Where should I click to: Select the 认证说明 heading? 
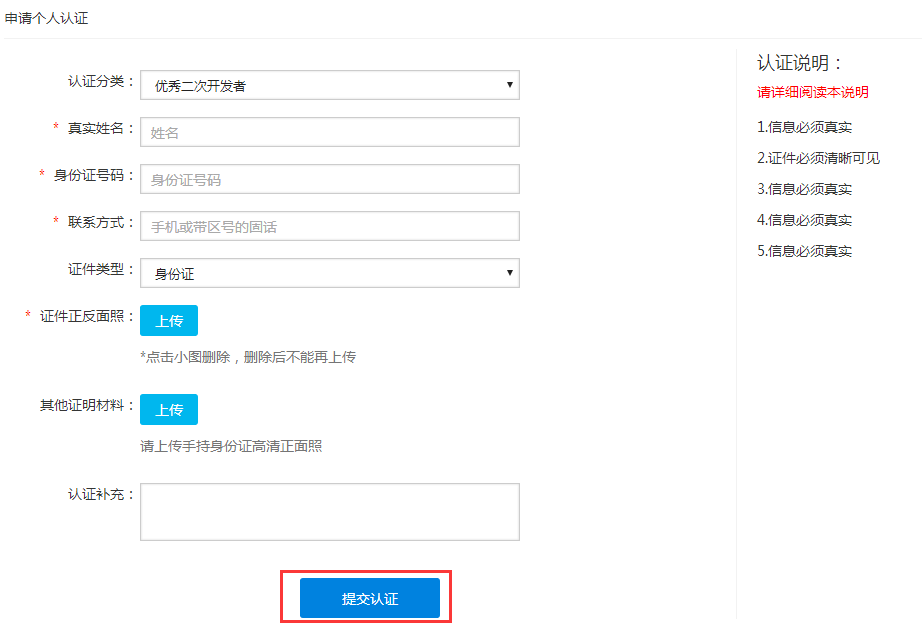pyautogui.click(x=800, y=63)
